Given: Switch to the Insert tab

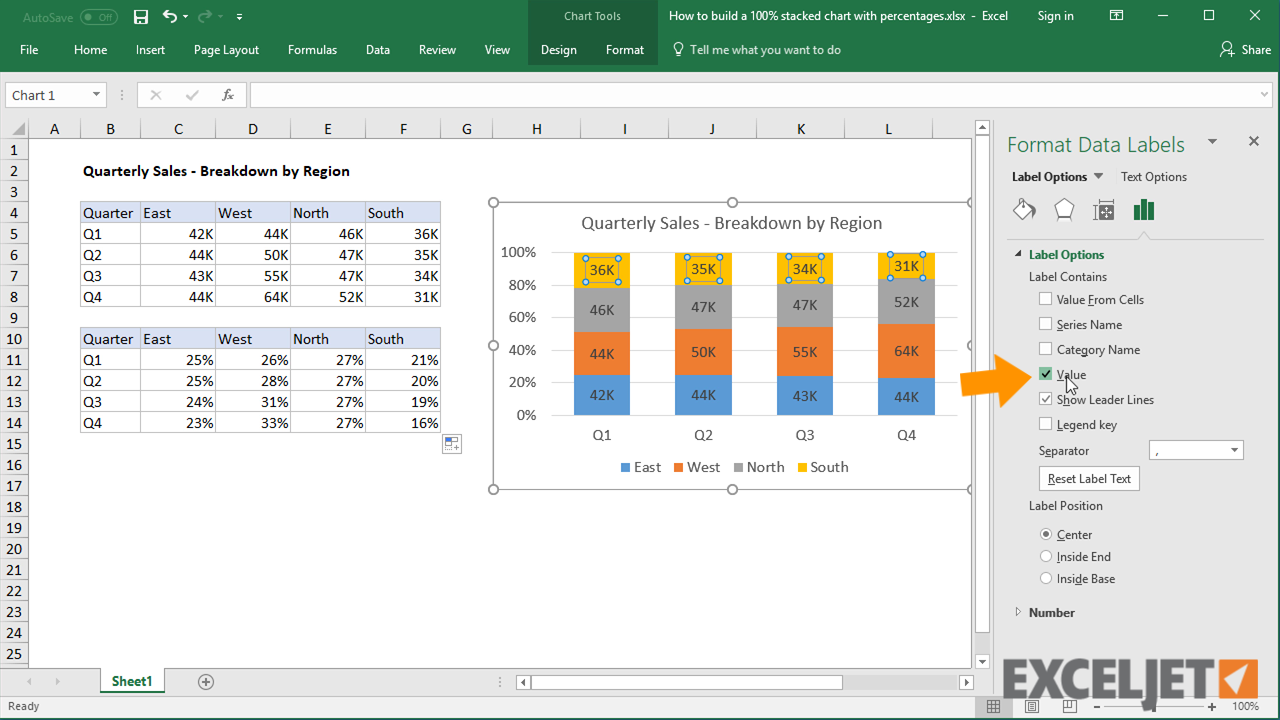Looking at the screenshot, I should (x=151, y=50).
